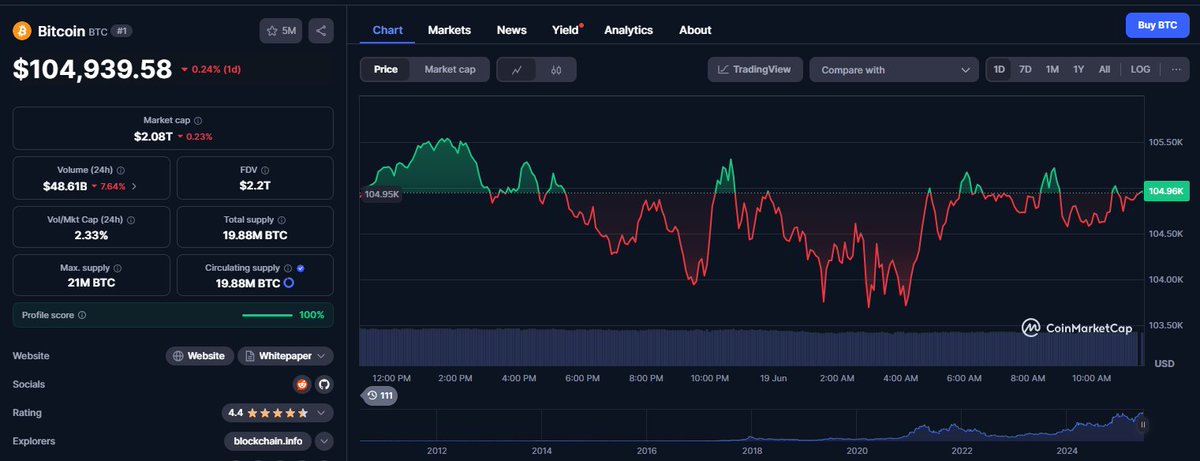Viewport: 1200px width, 461px height.
Task: Select 1D time range
Action: click(998, 70)
